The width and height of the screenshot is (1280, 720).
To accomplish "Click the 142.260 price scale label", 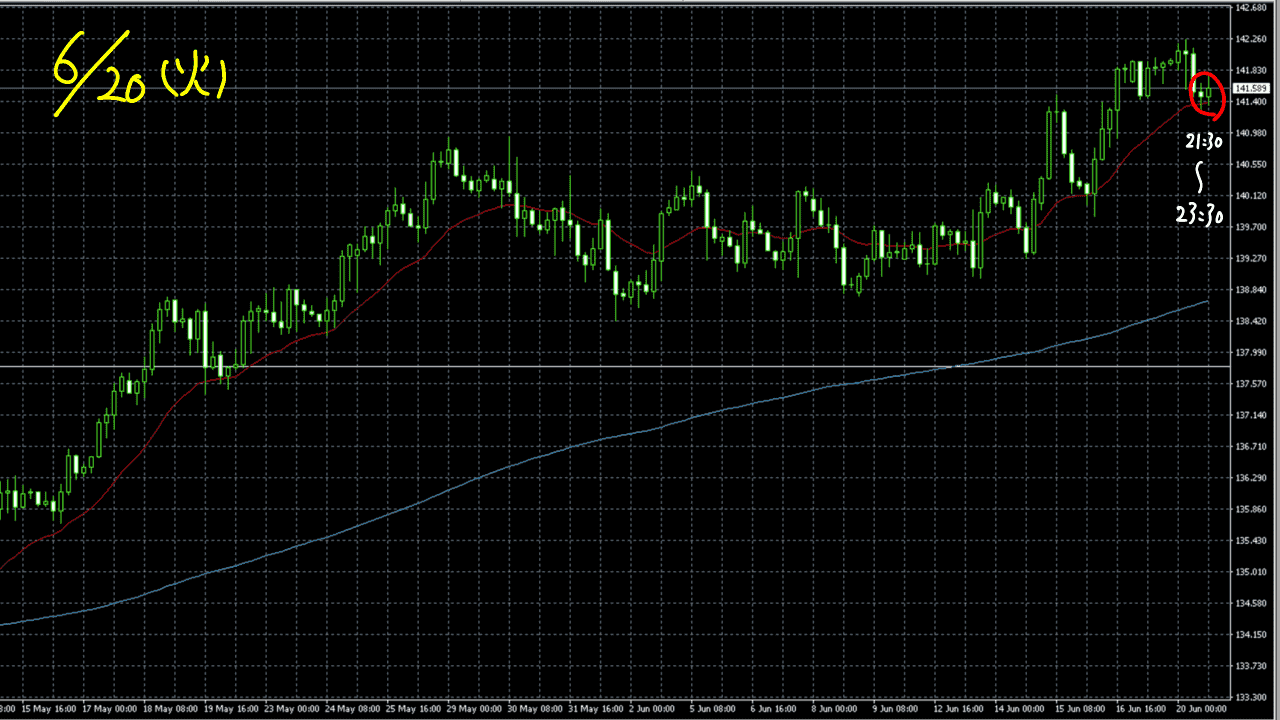I will click(1252, 39).
